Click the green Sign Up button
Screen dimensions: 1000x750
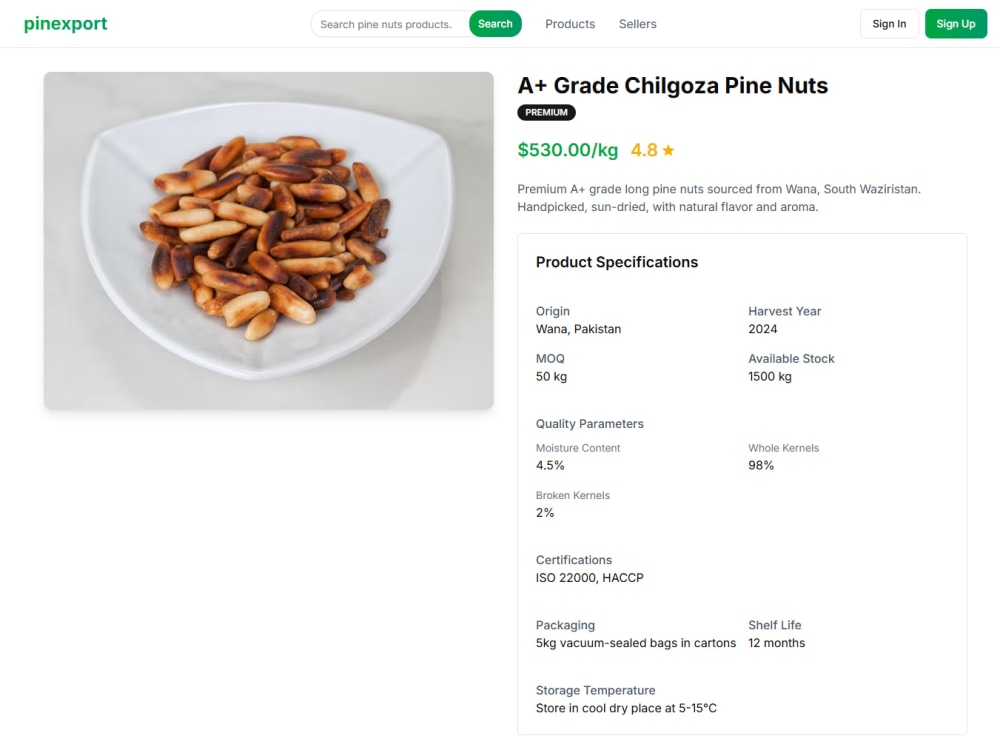point(955,24)
